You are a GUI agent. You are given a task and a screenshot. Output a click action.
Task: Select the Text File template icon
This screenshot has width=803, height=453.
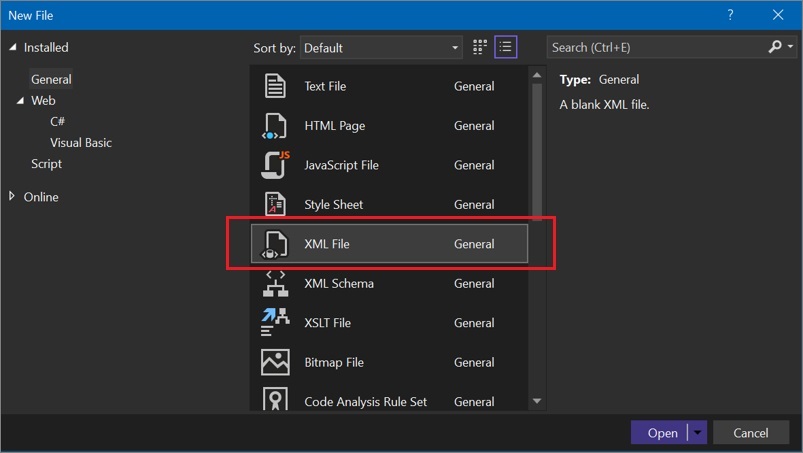(275, 86)
